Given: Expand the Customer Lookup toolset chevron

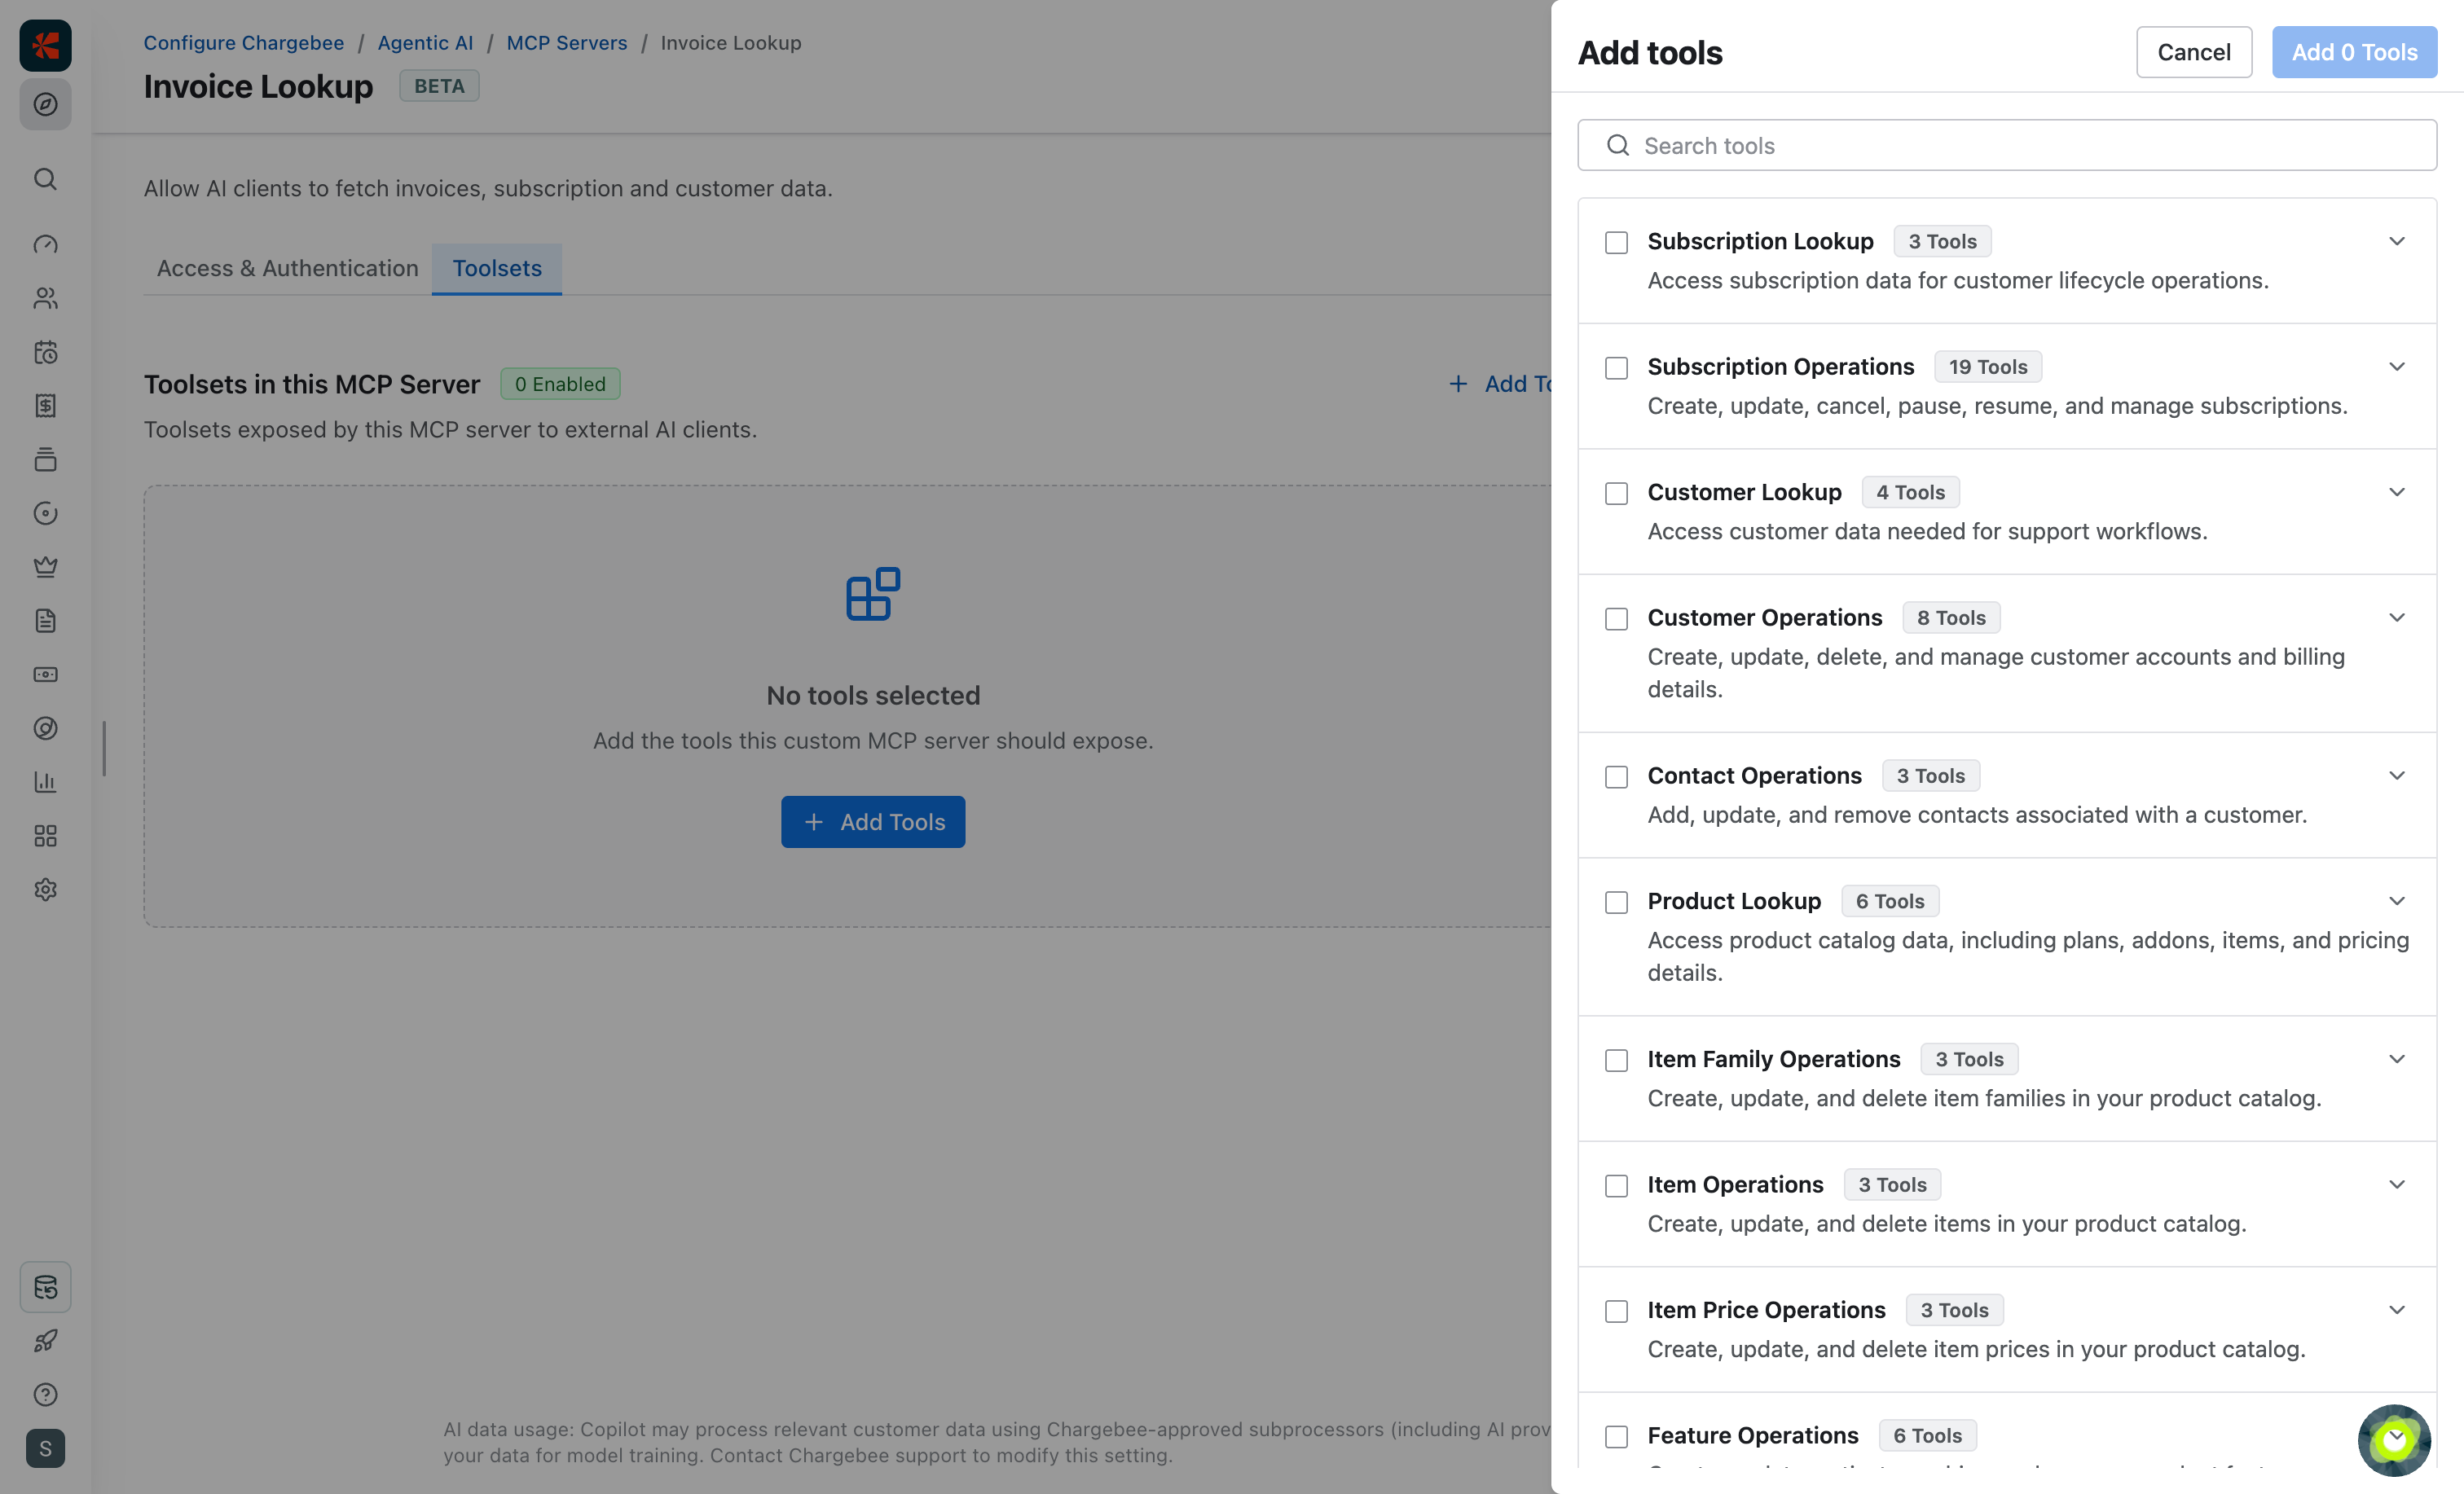Looking at the screenshot, I should pos(2397,492).
